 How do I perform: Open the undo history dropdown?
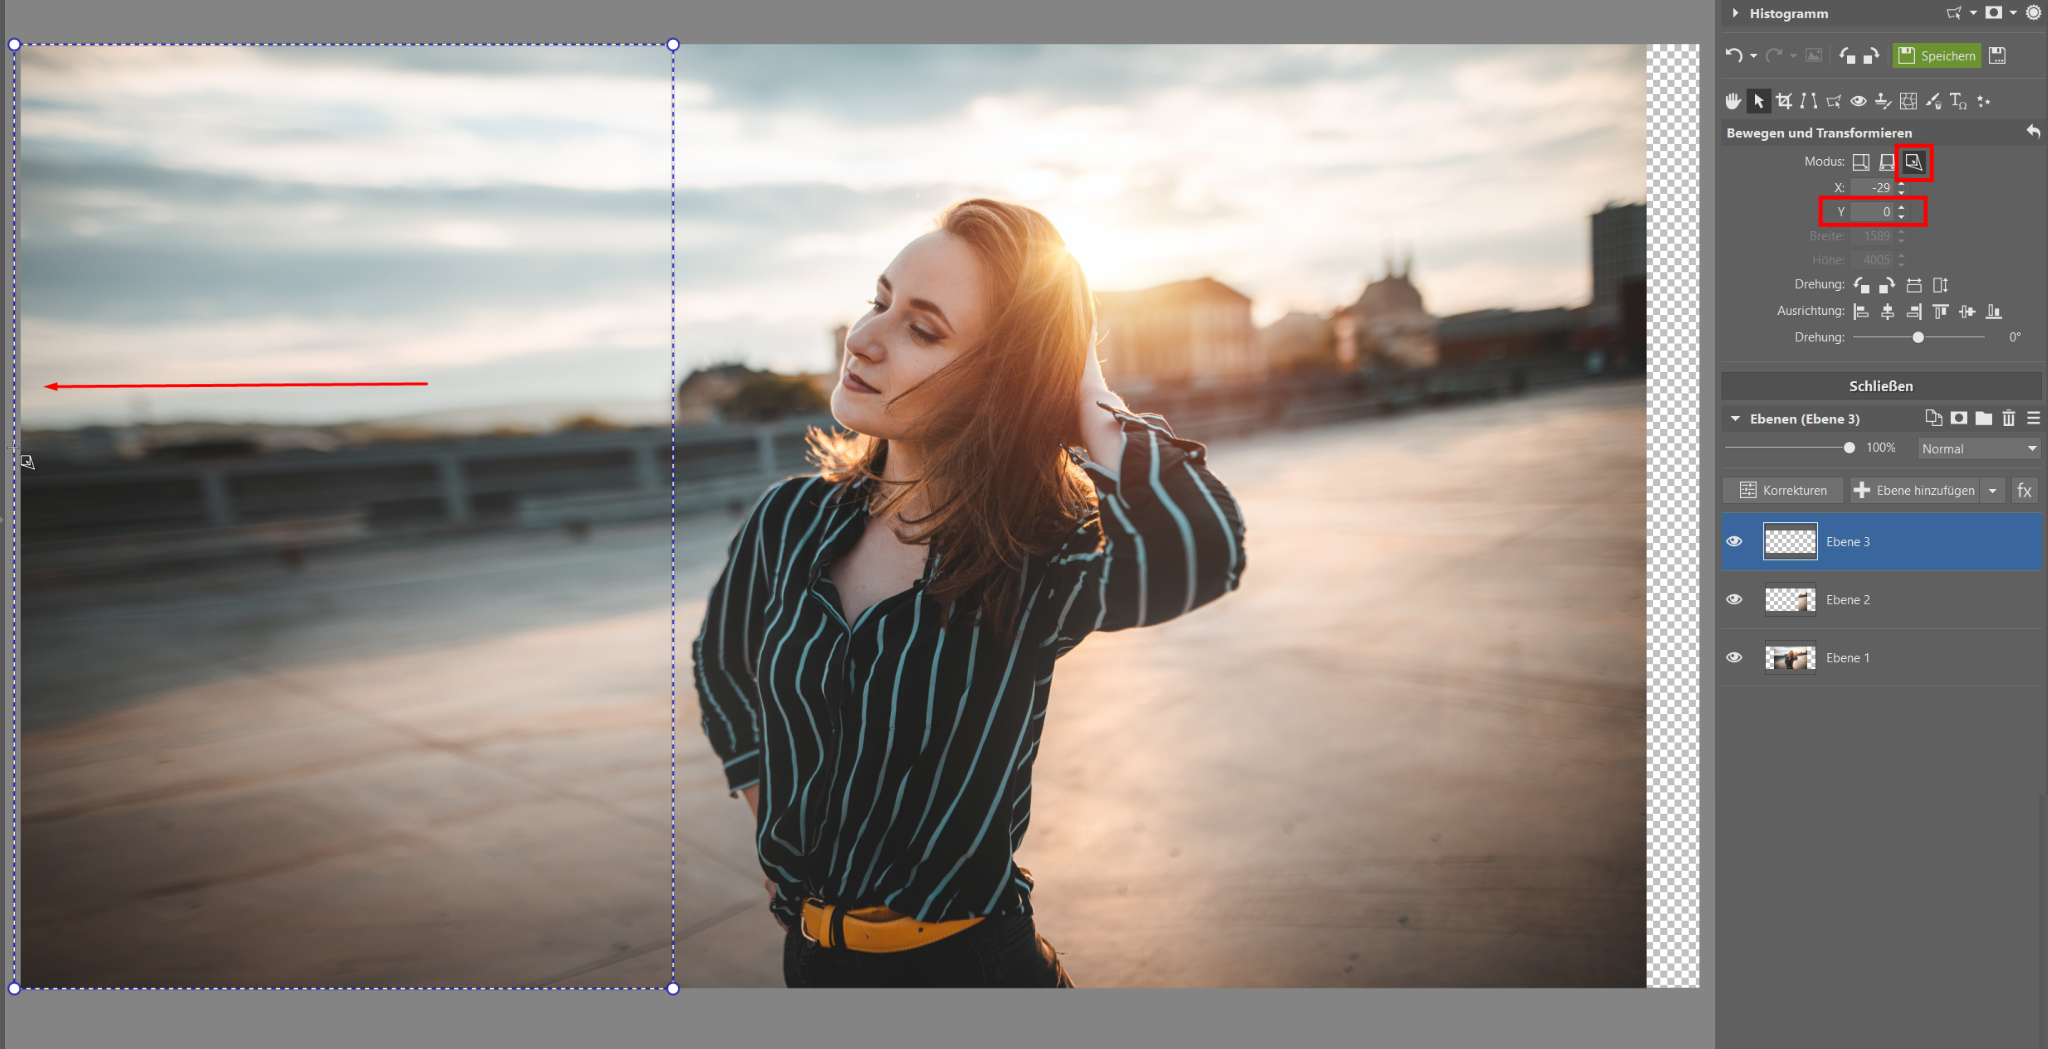(1753, 56)
